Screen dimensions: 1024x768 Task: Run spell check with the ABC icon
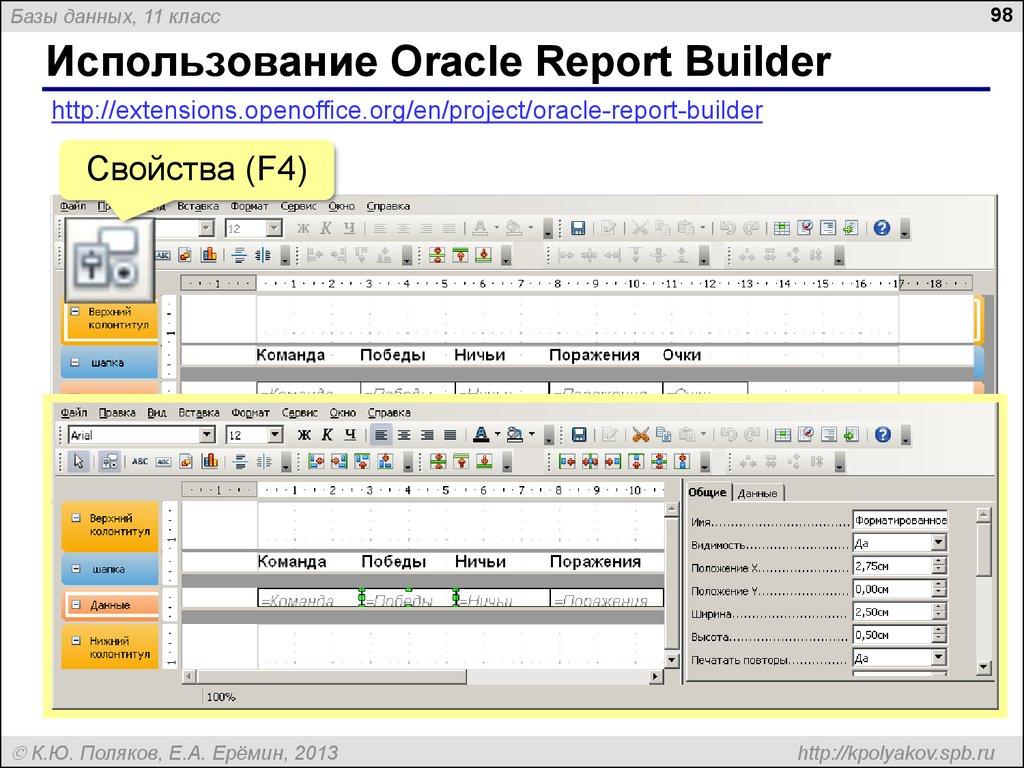[138, 462]
